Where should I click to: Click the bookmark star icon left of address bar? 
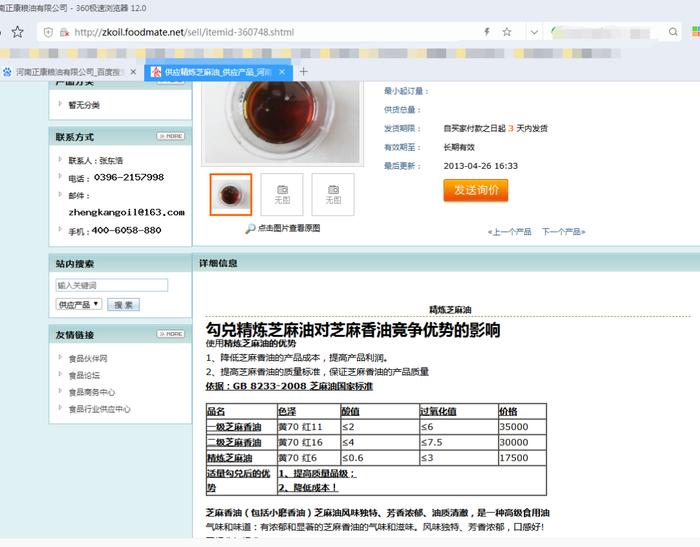point(17,32)
